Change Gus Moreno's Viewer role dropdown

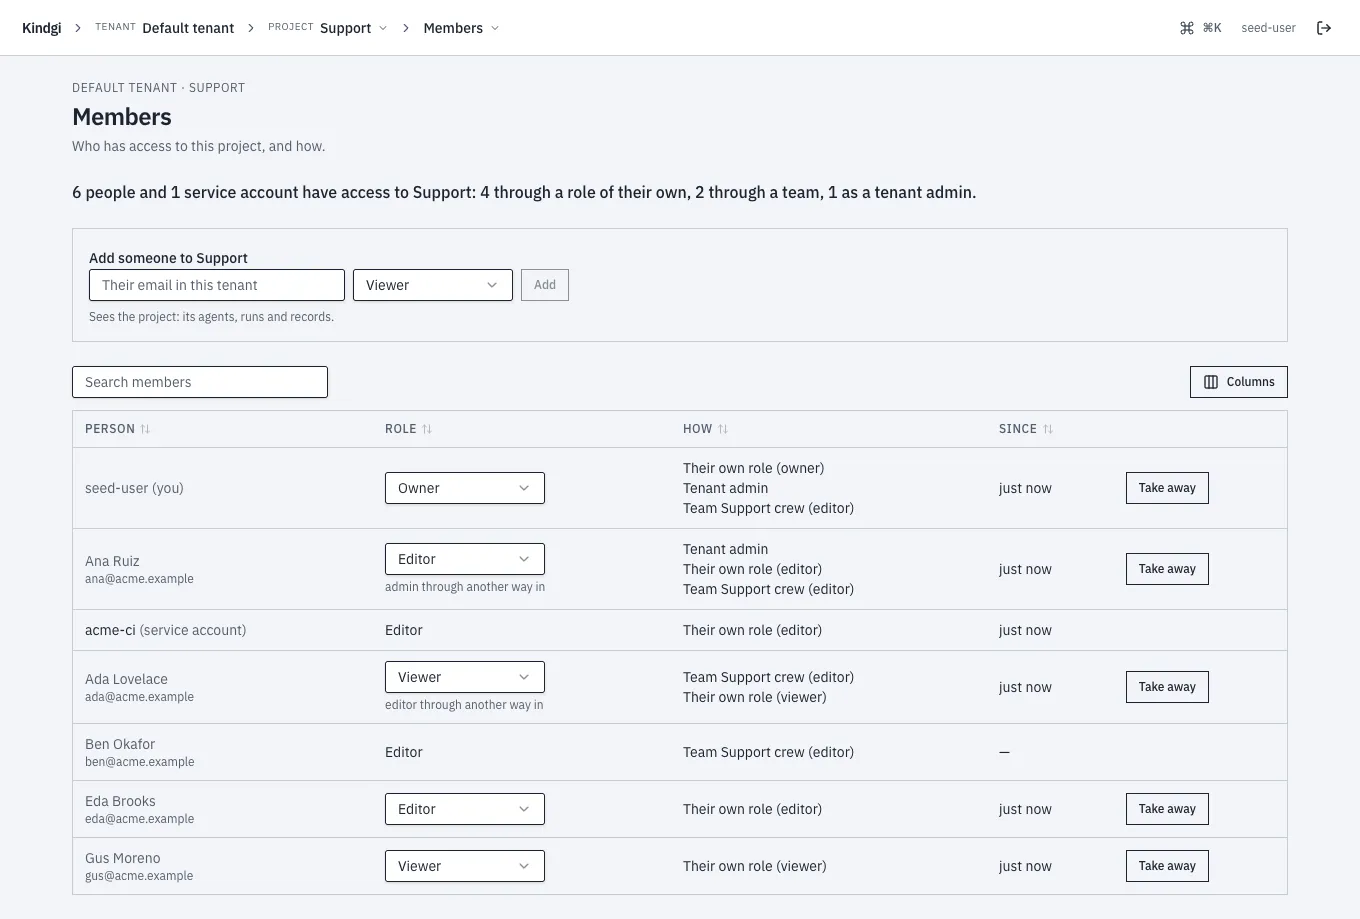465,866
